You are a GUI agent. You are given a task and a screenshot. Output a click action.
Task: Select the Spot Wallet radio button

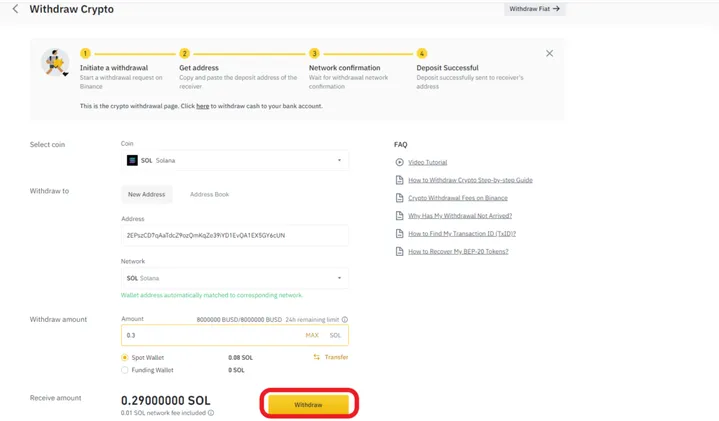(x=125, y=357)
